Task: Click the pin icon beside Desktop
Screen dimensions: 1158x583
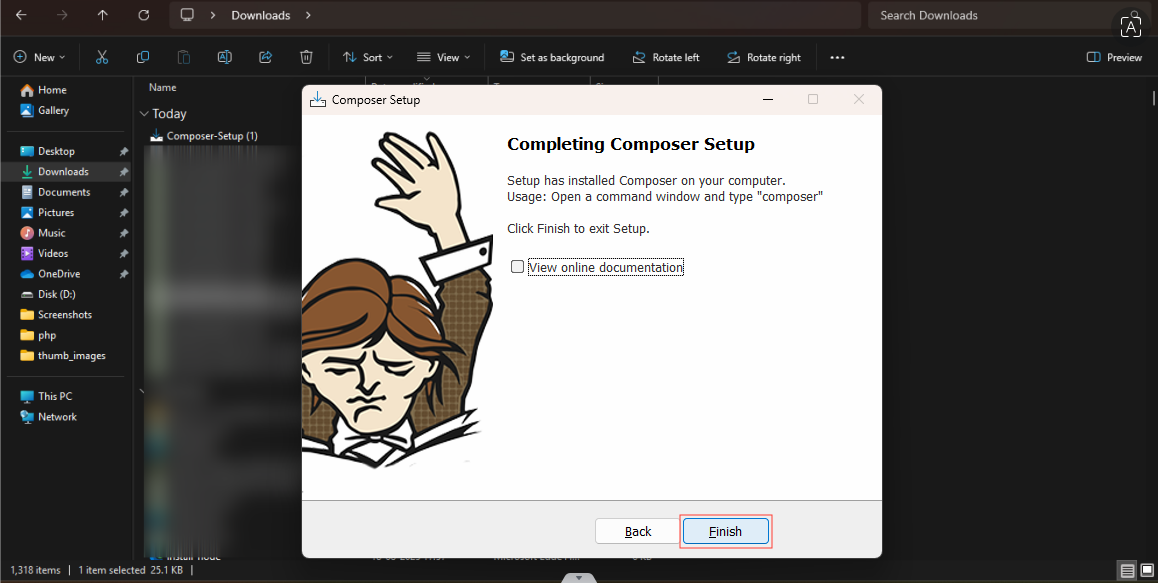Action: (123, 151)
